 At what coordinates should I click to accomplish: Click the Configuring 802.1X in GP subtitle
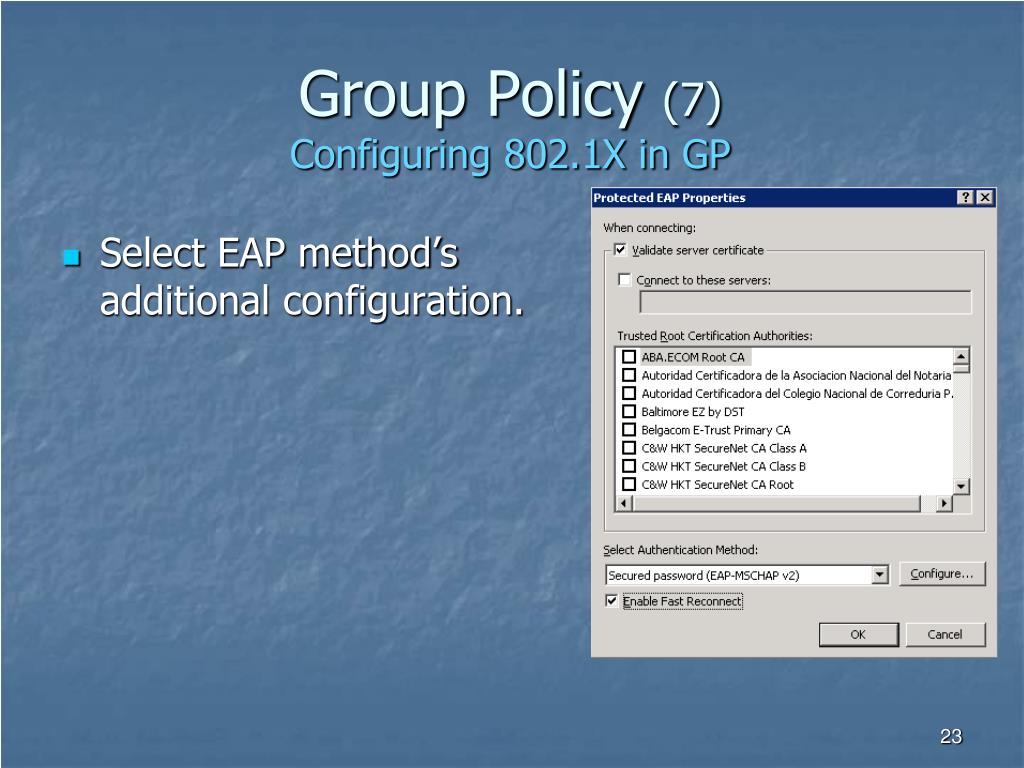[510, 155]
